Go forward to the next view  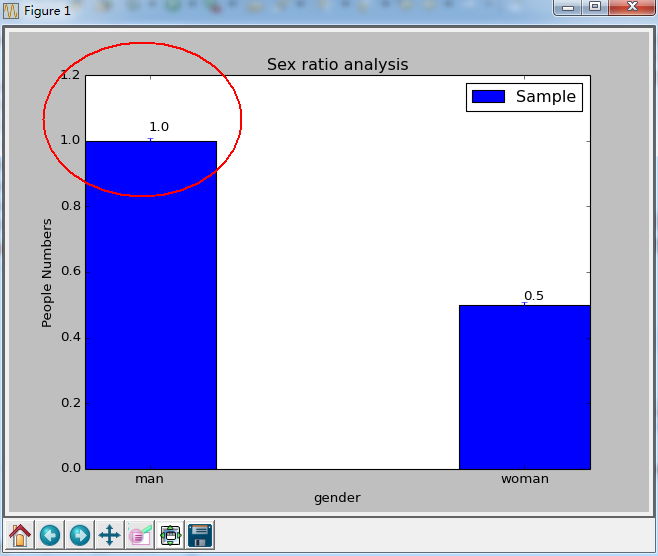pyautogui.click(x=80, y=535)
